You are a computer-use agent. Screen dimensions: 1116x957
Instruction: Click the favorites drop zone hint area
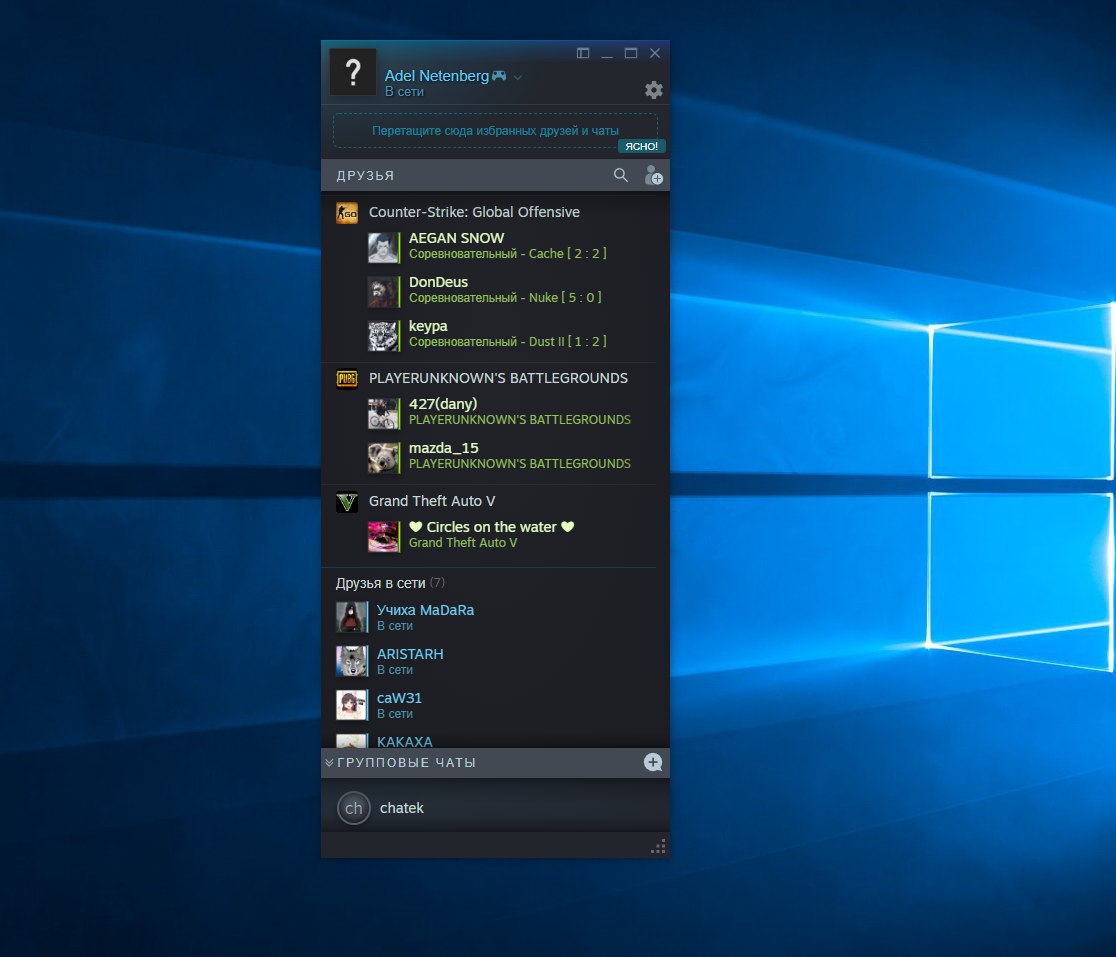point(495,131)
